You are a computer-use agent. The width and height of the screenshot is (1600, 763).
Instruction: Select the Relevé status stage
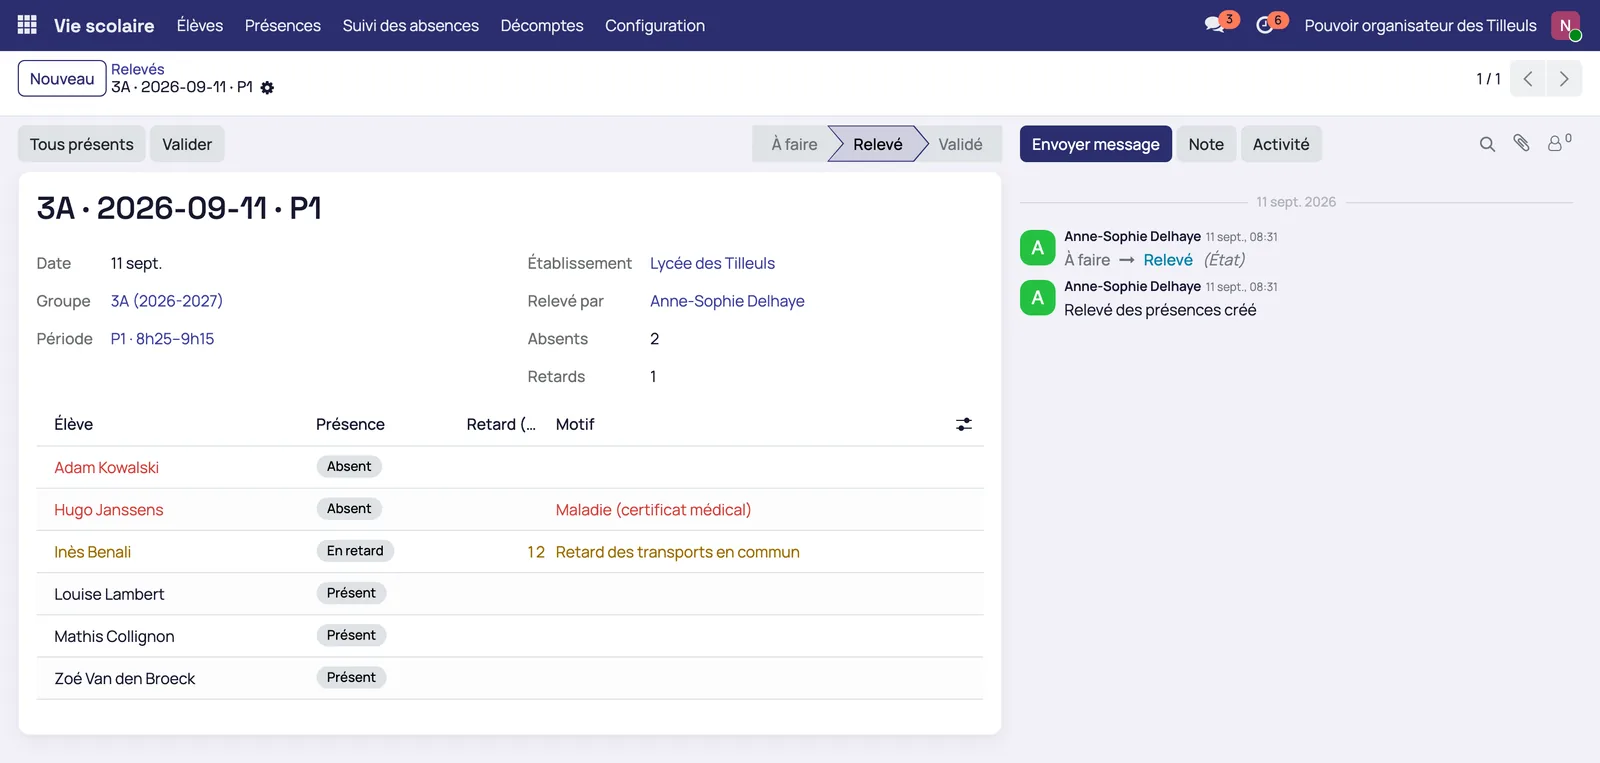[x=878, y=144]
